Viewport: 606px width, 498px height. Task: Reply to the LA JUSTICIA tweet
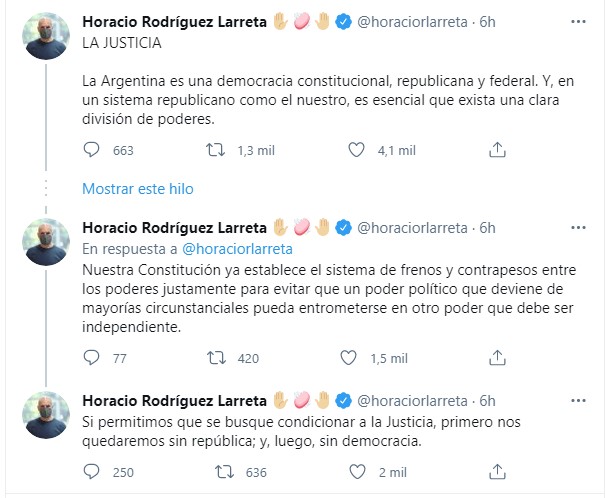point(92,150)
